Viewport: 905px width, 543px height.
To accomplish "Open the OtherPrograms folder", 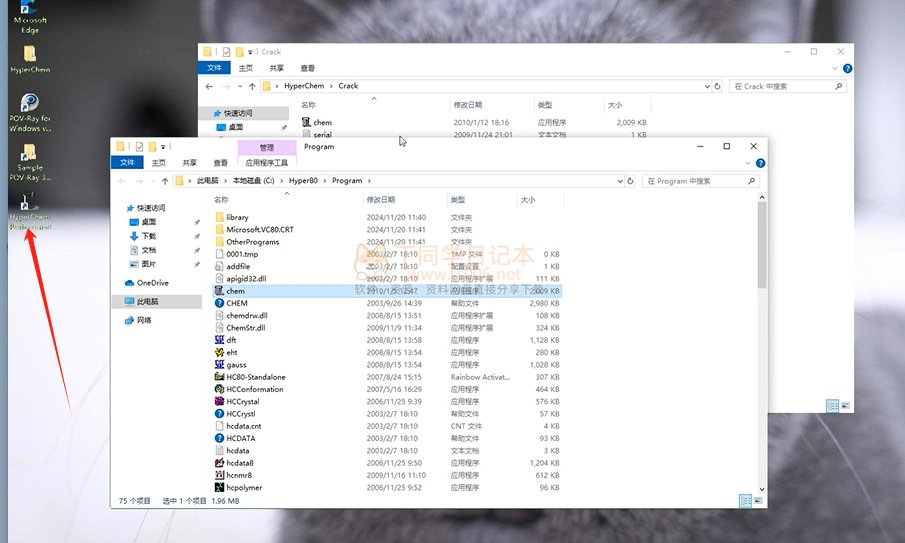I will 252,242.
